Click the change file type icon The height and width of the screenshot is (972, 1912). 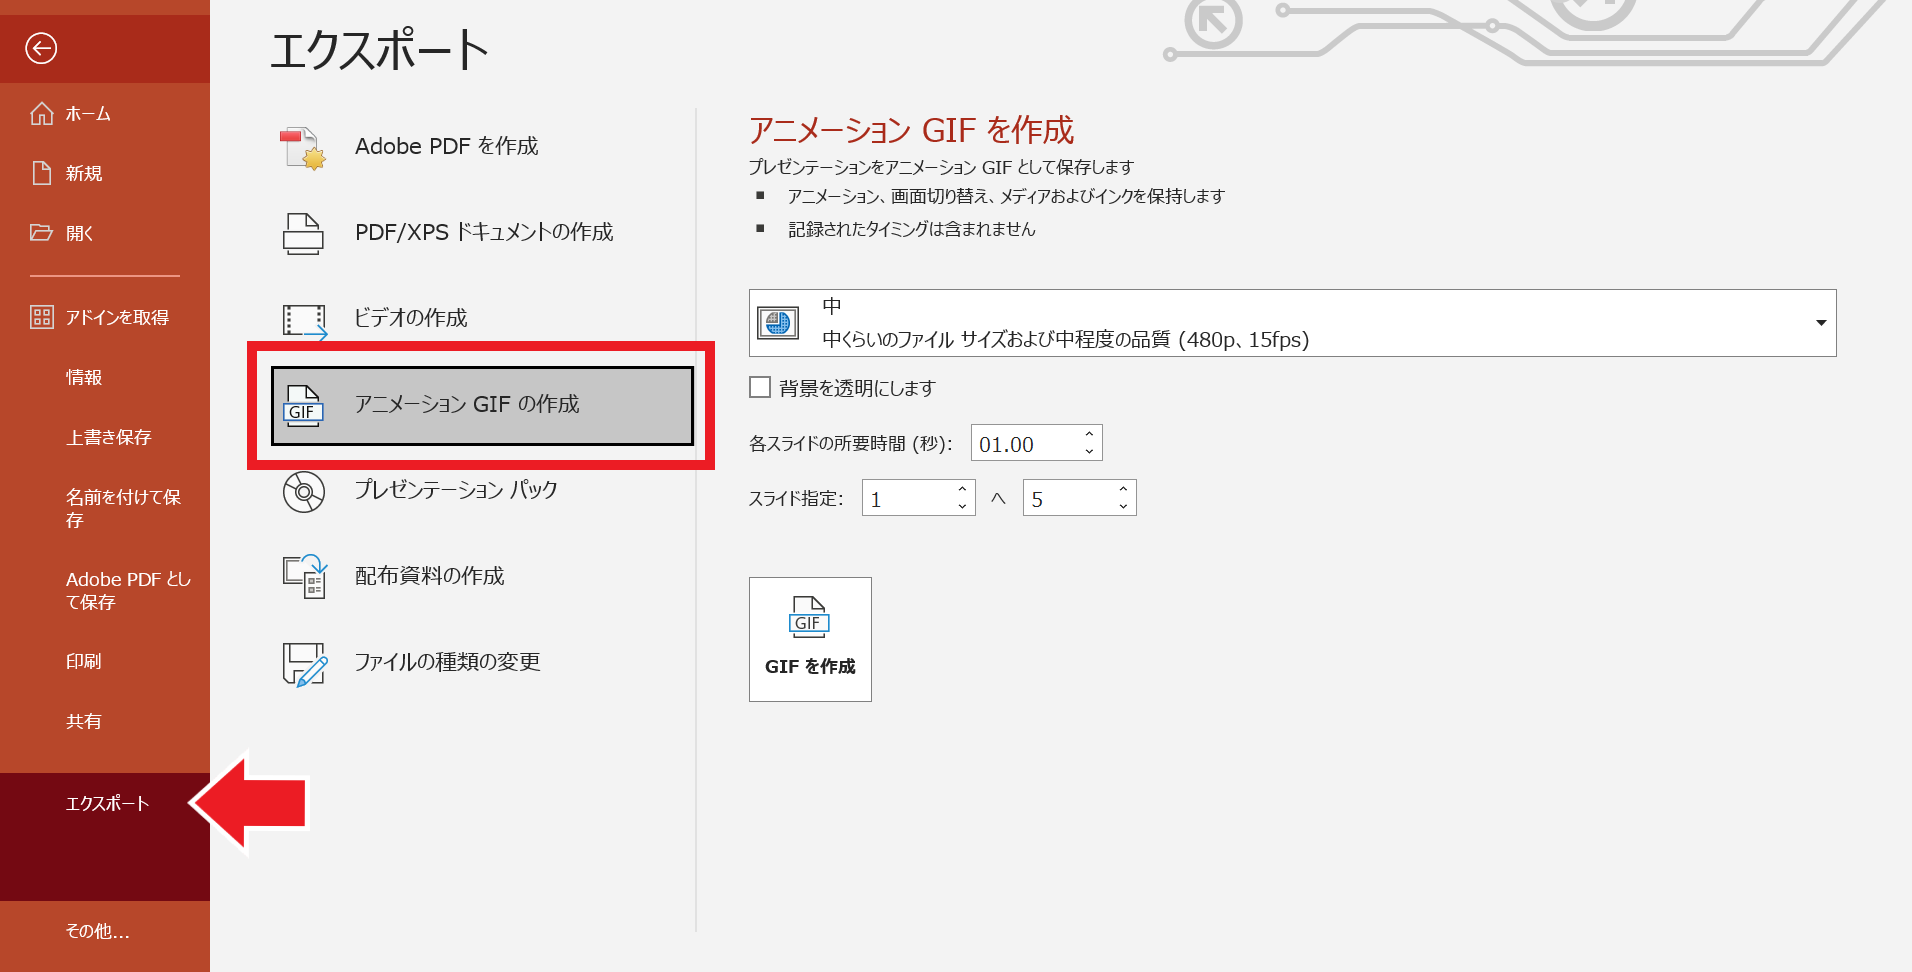pos(304,663)
